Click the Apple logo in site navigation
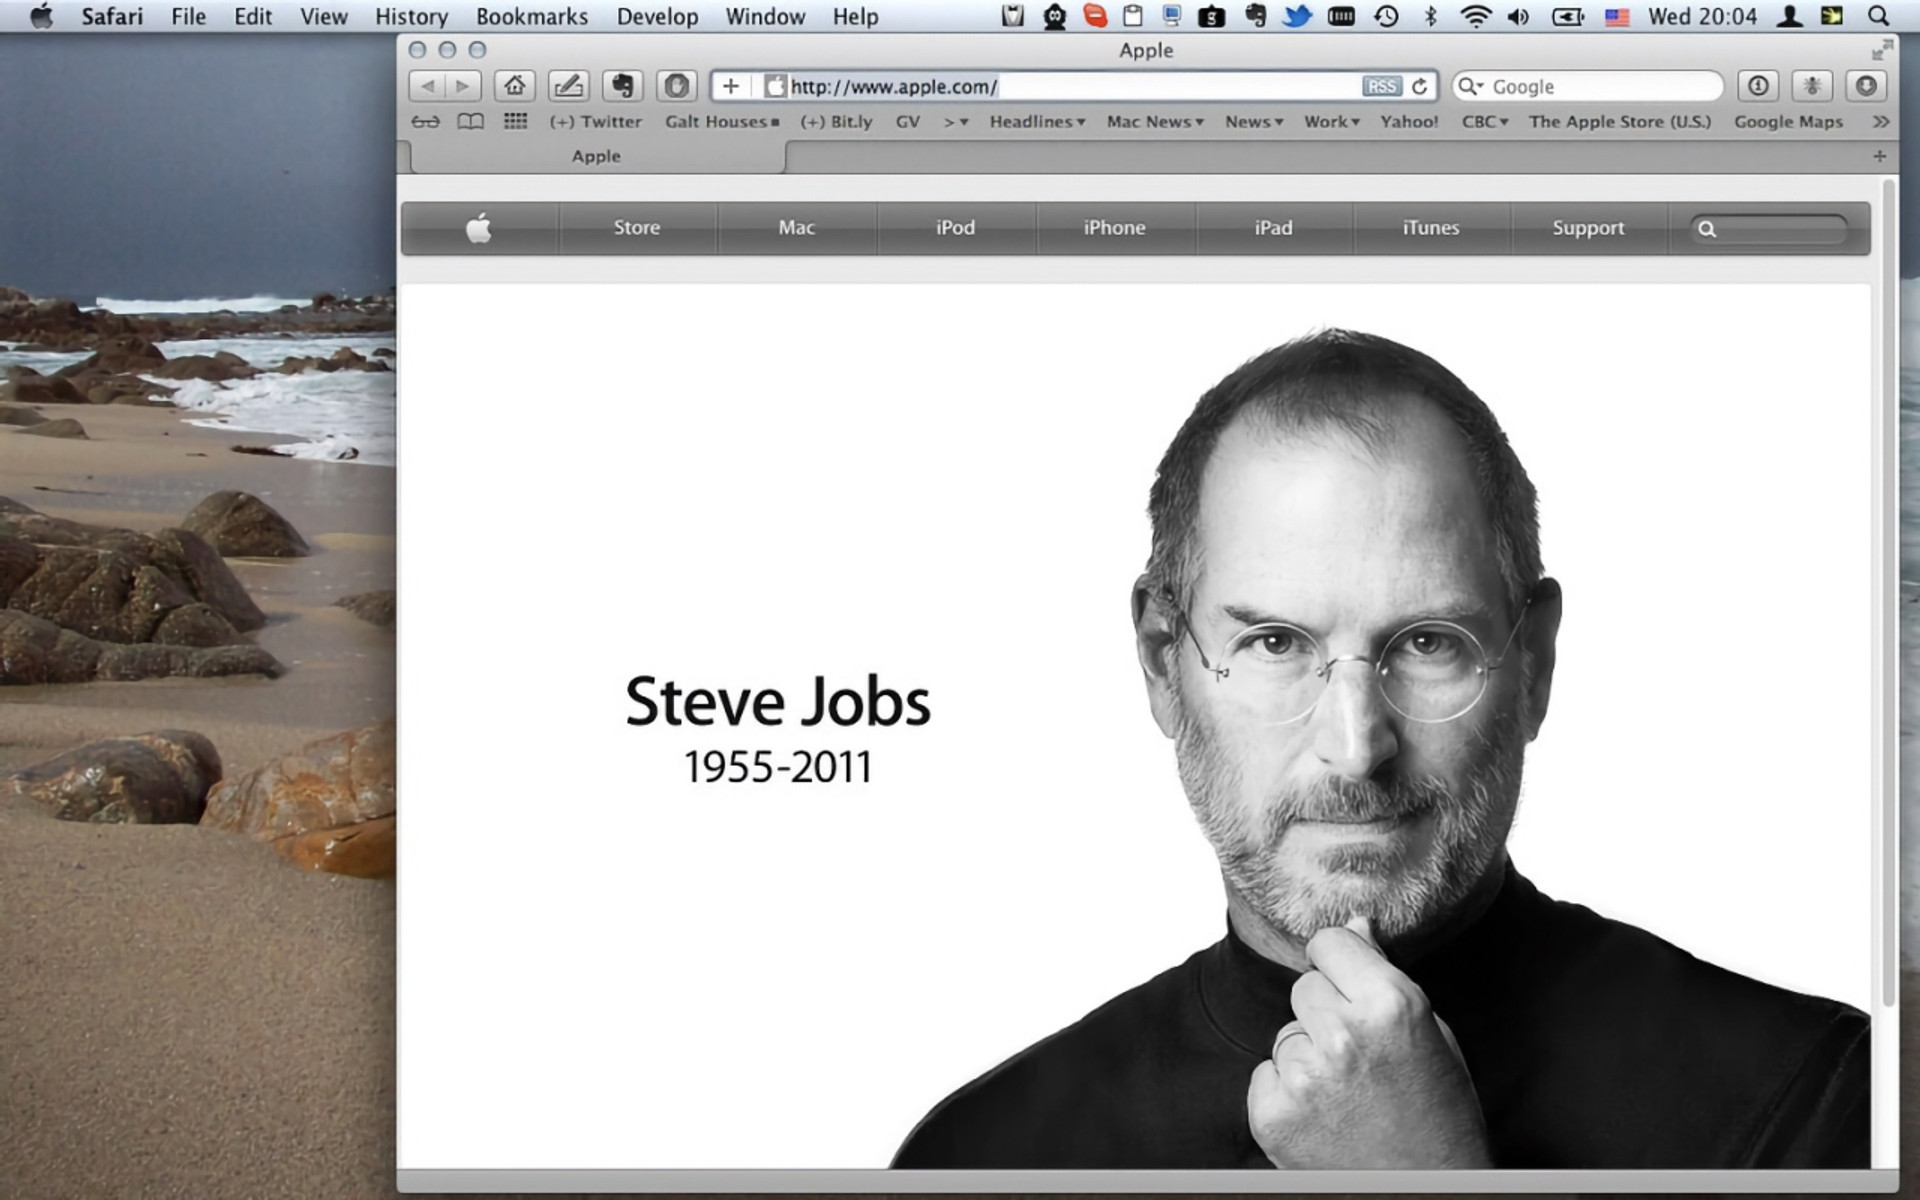The image size is (1920, 1200). coord(479,228)
